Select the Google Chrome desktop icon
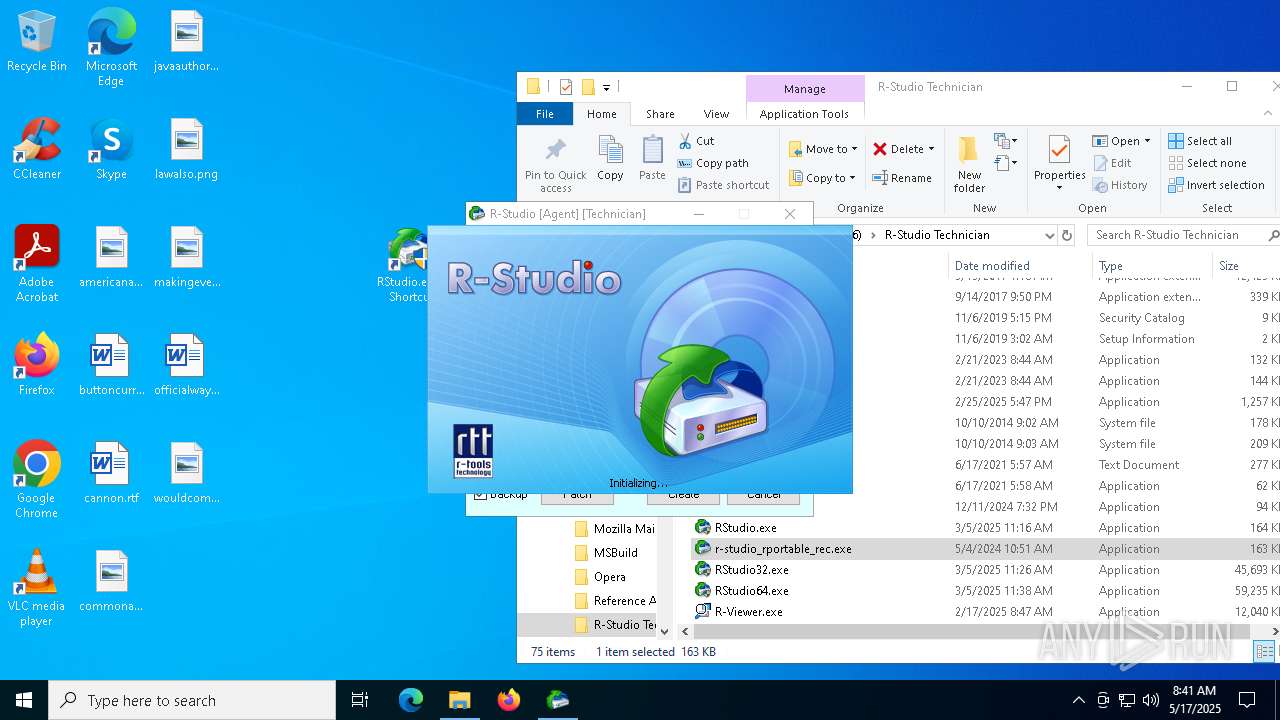 [x=36, y=480]
